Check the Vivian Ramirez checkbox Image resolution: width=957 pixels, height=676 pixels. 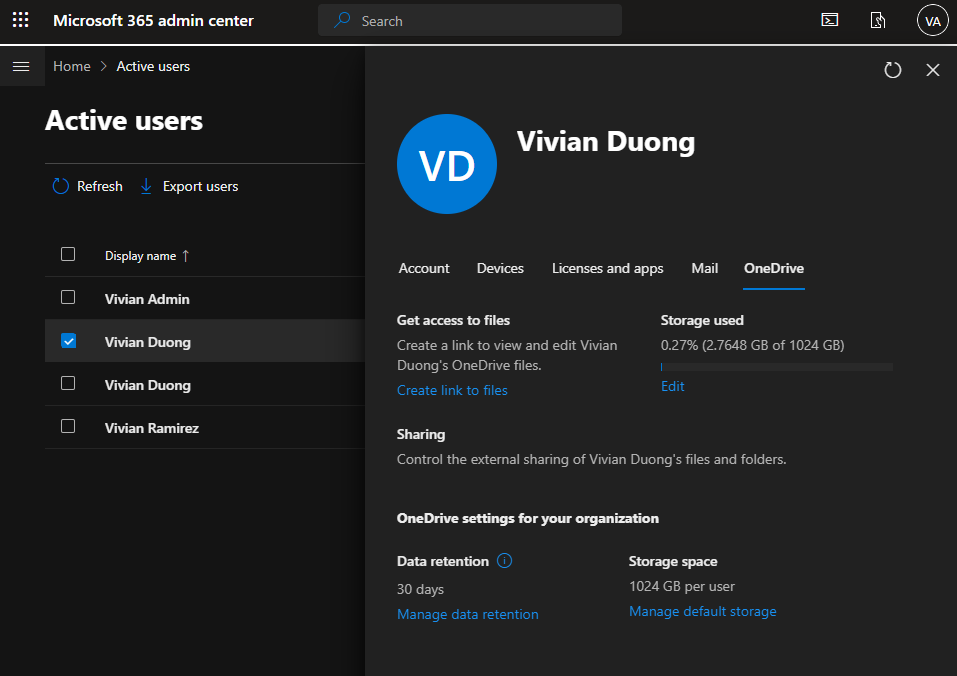click(68, 426)
